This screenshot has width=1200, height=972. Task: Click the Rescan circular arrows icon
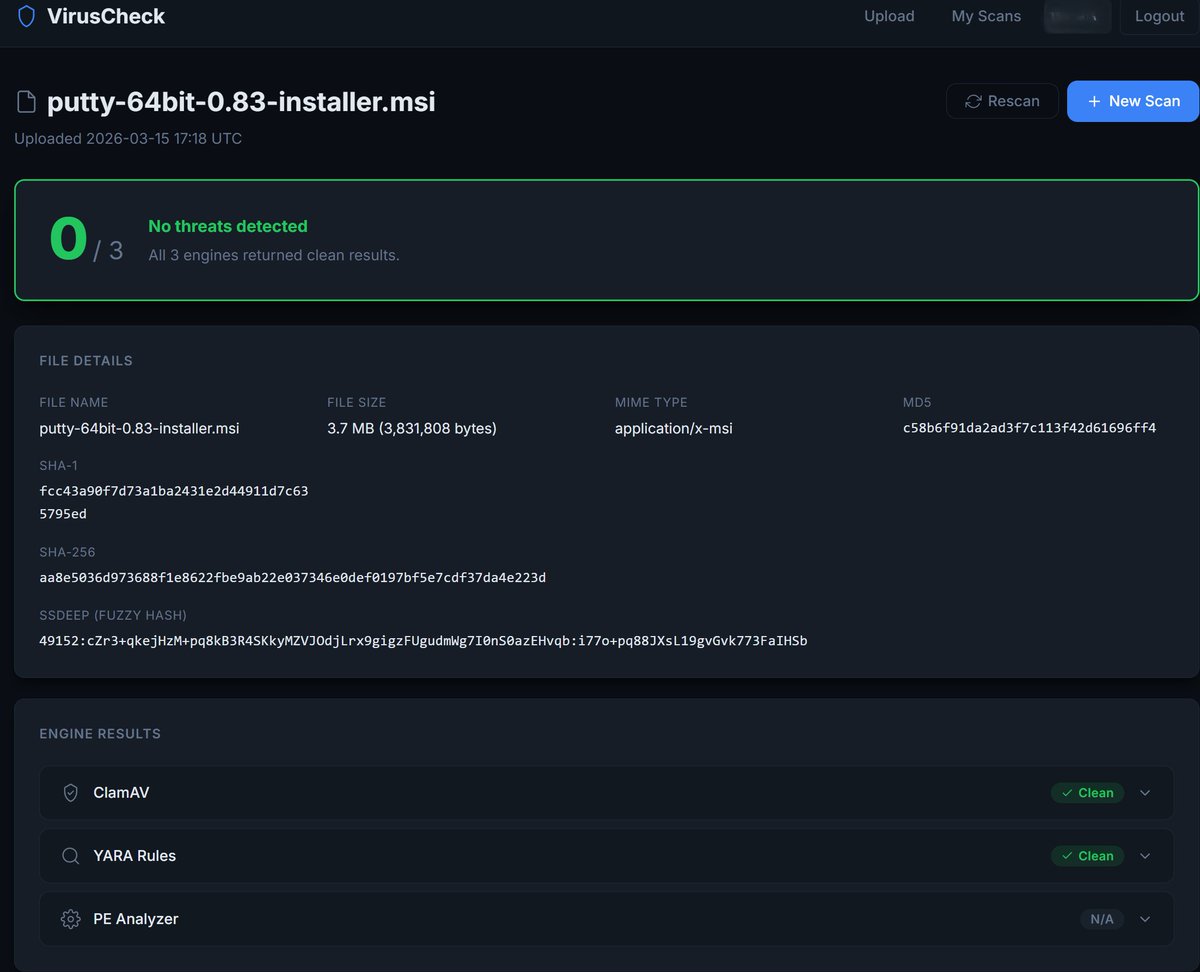click(x=972, y=101)
